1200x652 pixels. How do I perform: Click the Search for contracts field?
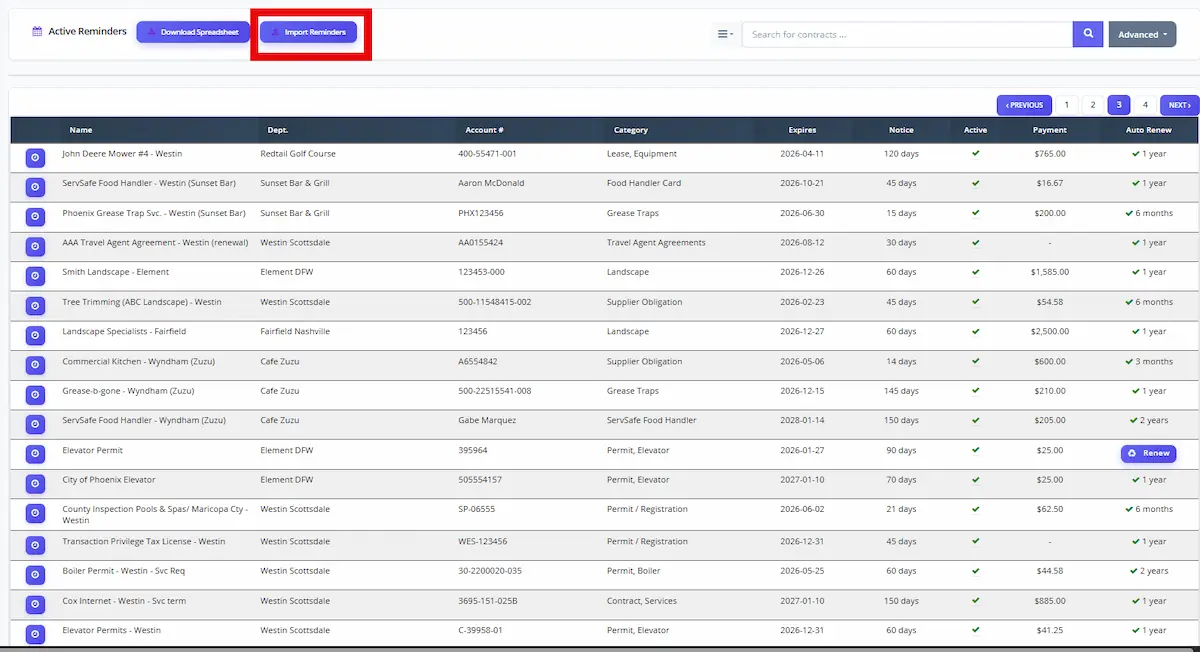click(x=906, y=34)
